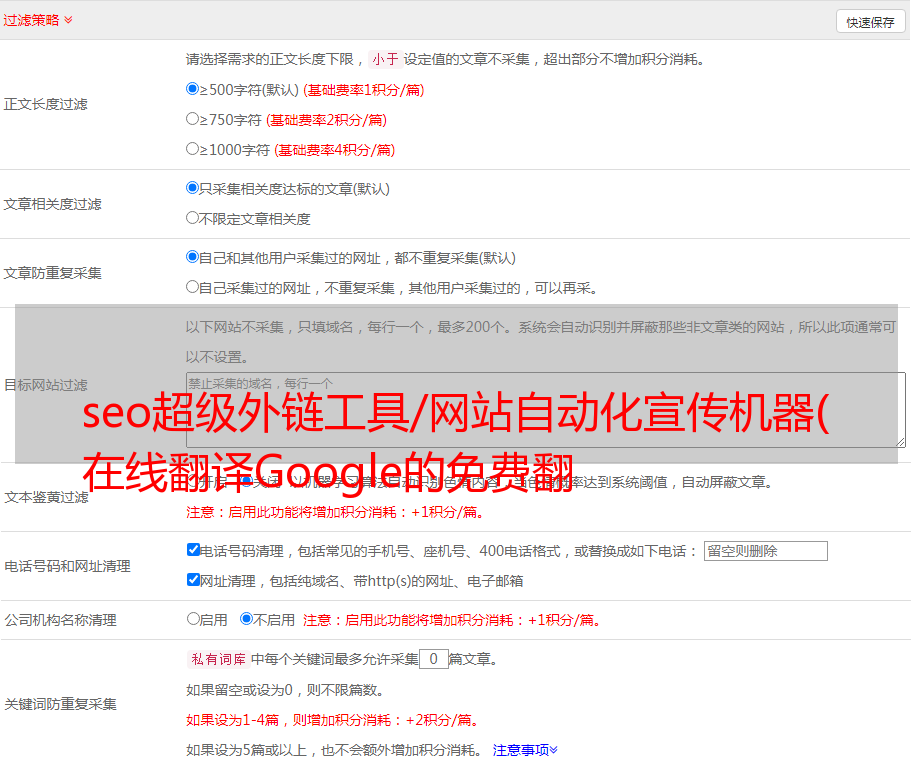Click the keyword article count field showing 0
This screenshot has height=768, width=912.
click(434, 659)
